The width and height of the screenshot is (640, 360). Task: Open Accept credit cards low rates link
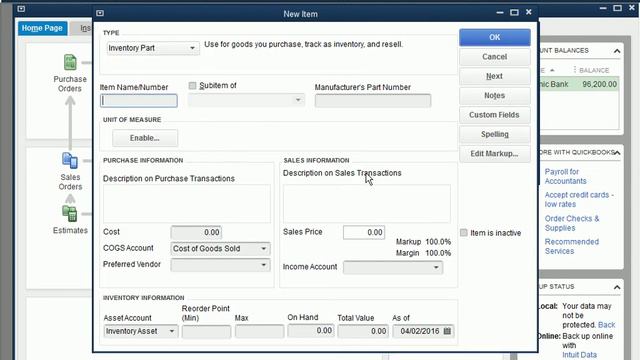click(x=579, y=200)
